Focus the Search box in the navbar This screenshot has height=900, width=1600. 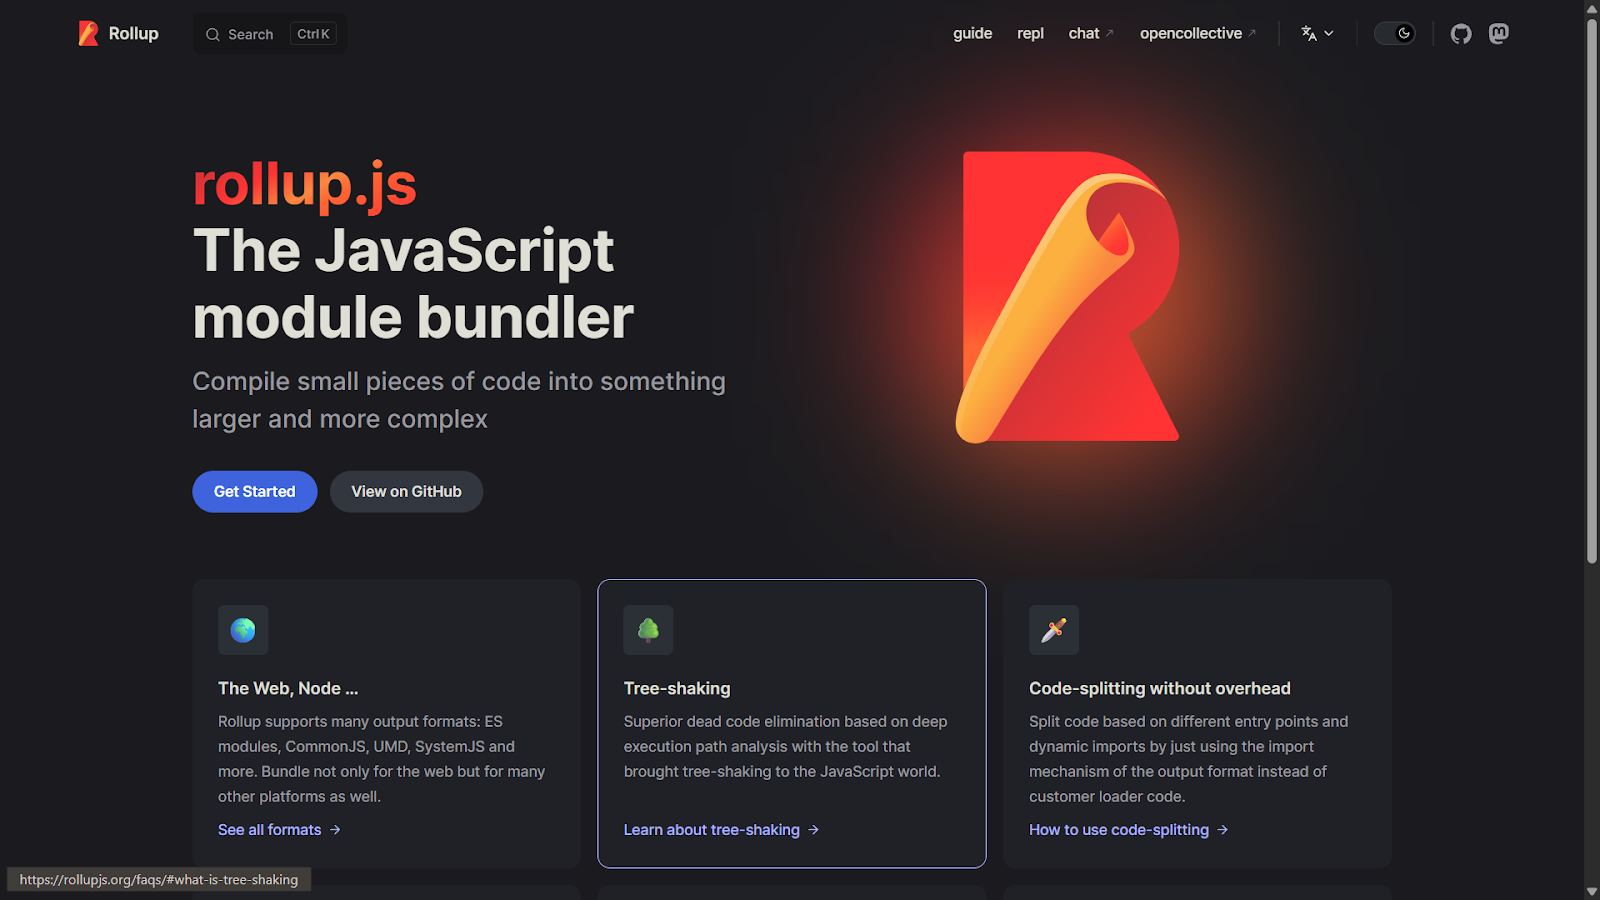click(270, 34)
